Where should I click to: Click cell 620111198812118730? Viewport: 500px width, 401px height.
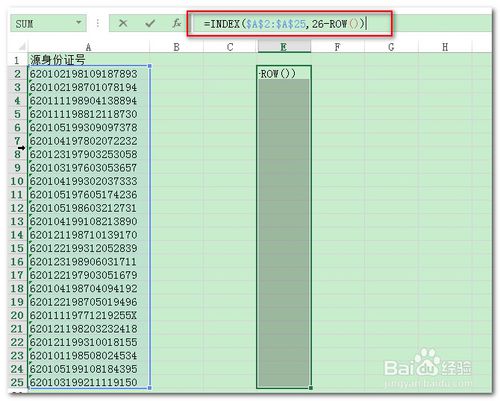click(89, 114)
